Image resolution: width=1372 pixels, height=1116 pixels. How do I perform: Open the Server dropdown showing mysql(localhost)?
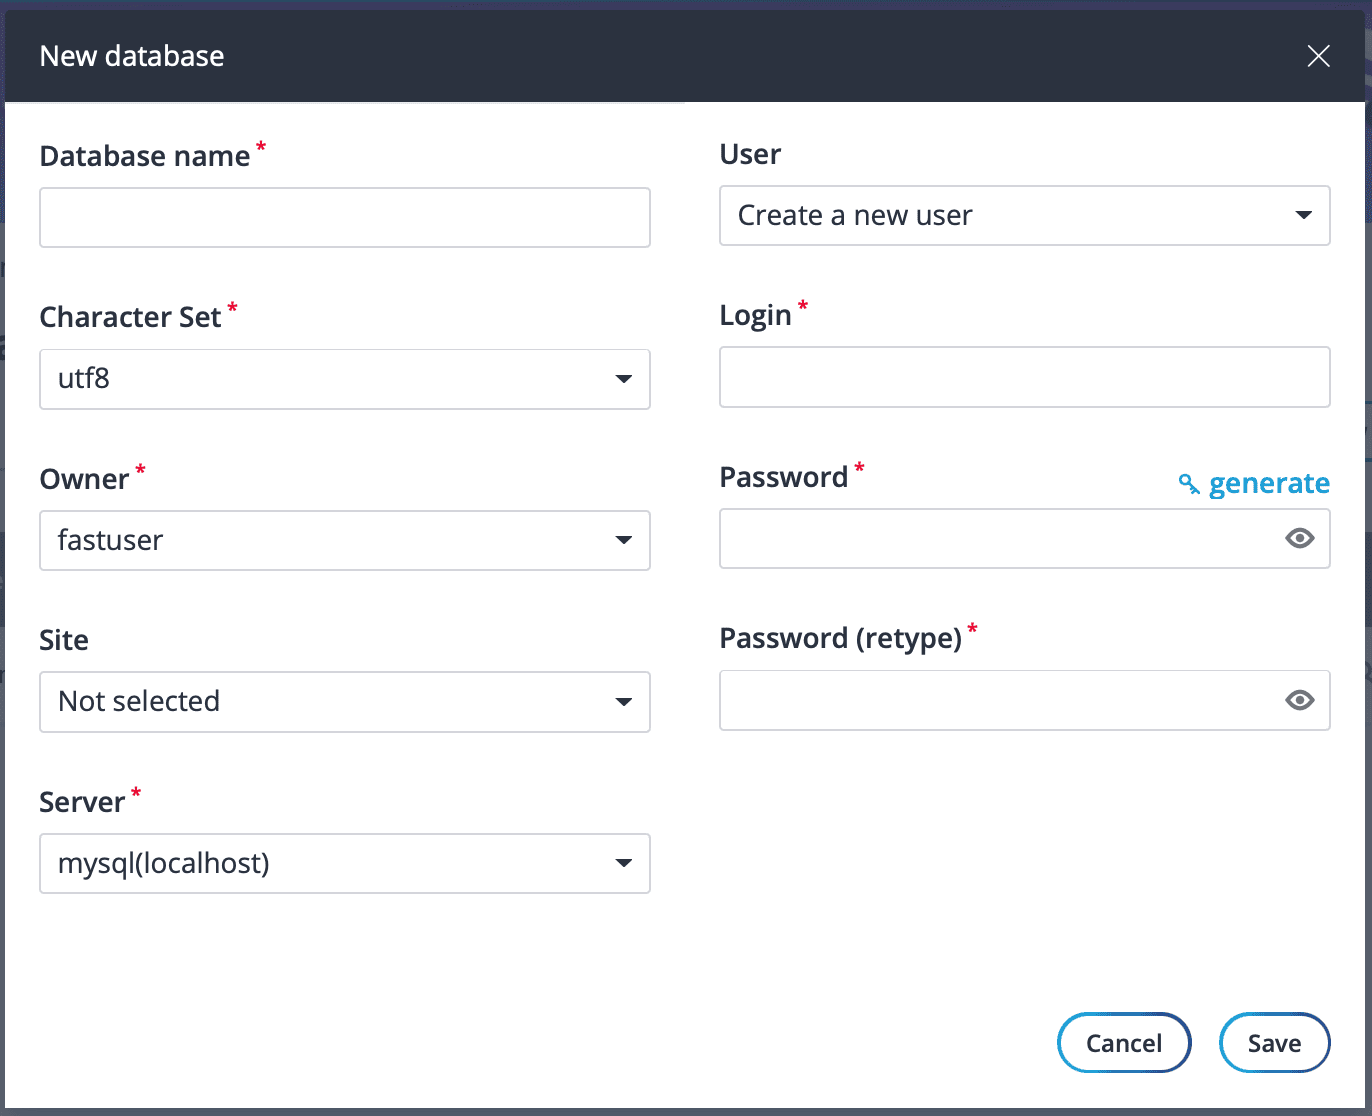coord(344,863)
